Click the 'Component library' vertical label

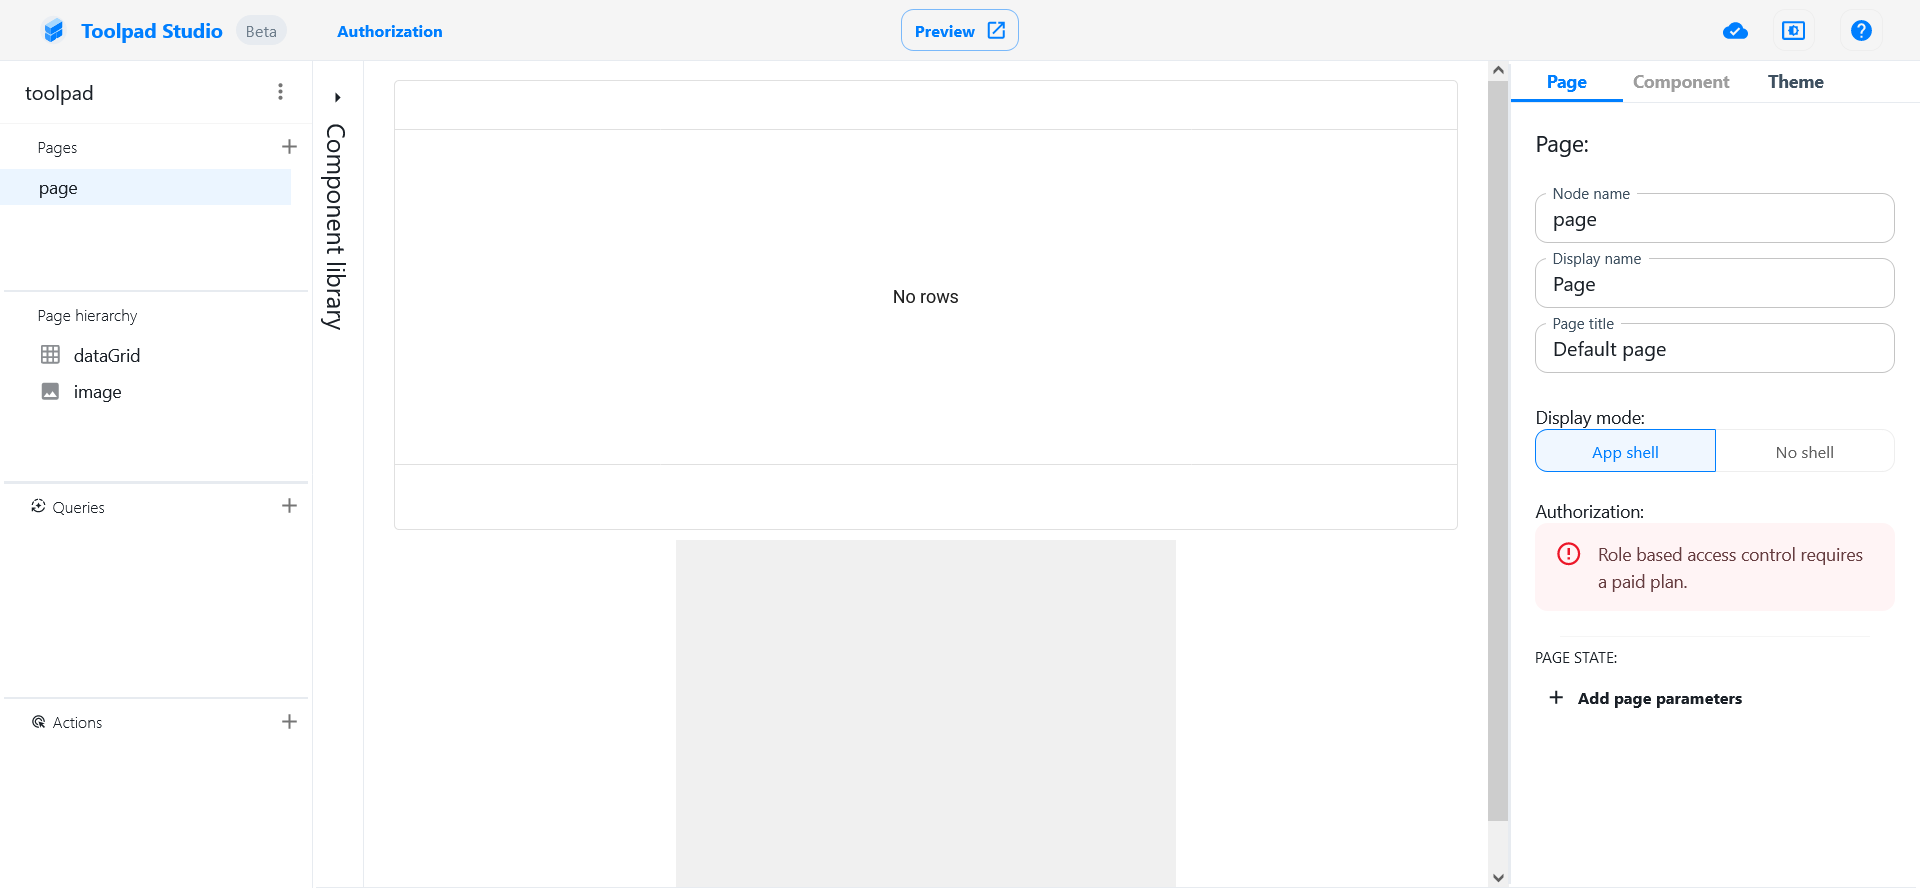point(335,227)
